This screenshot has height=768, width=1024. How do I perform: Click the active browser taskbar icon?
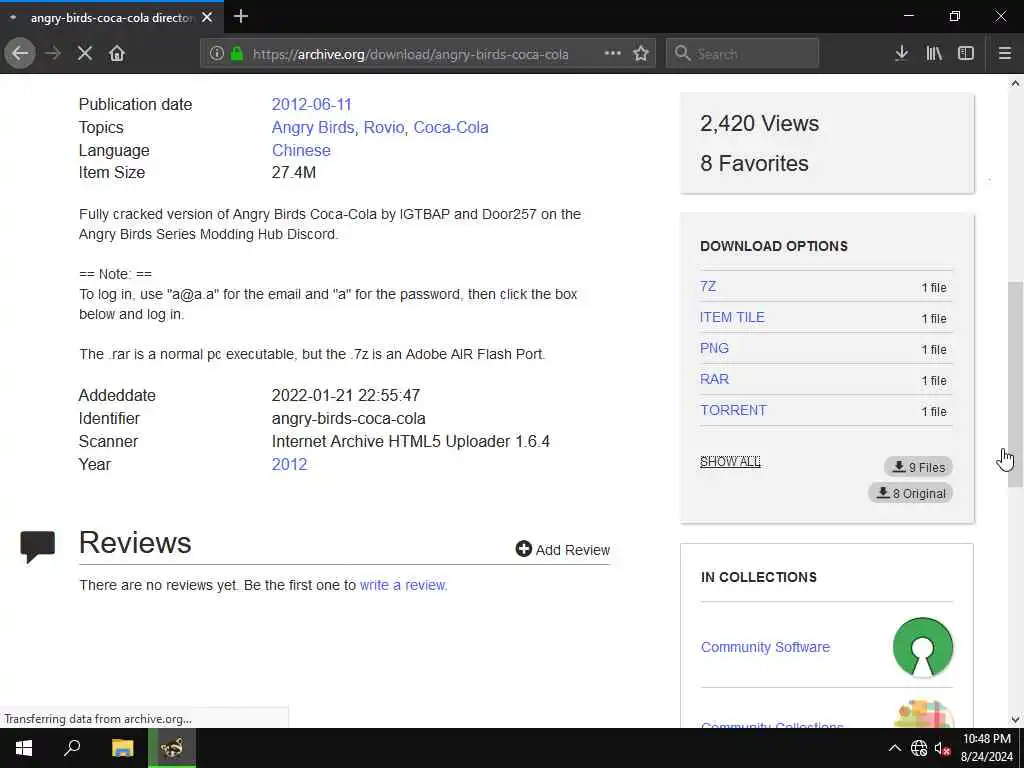coord(172,748)
